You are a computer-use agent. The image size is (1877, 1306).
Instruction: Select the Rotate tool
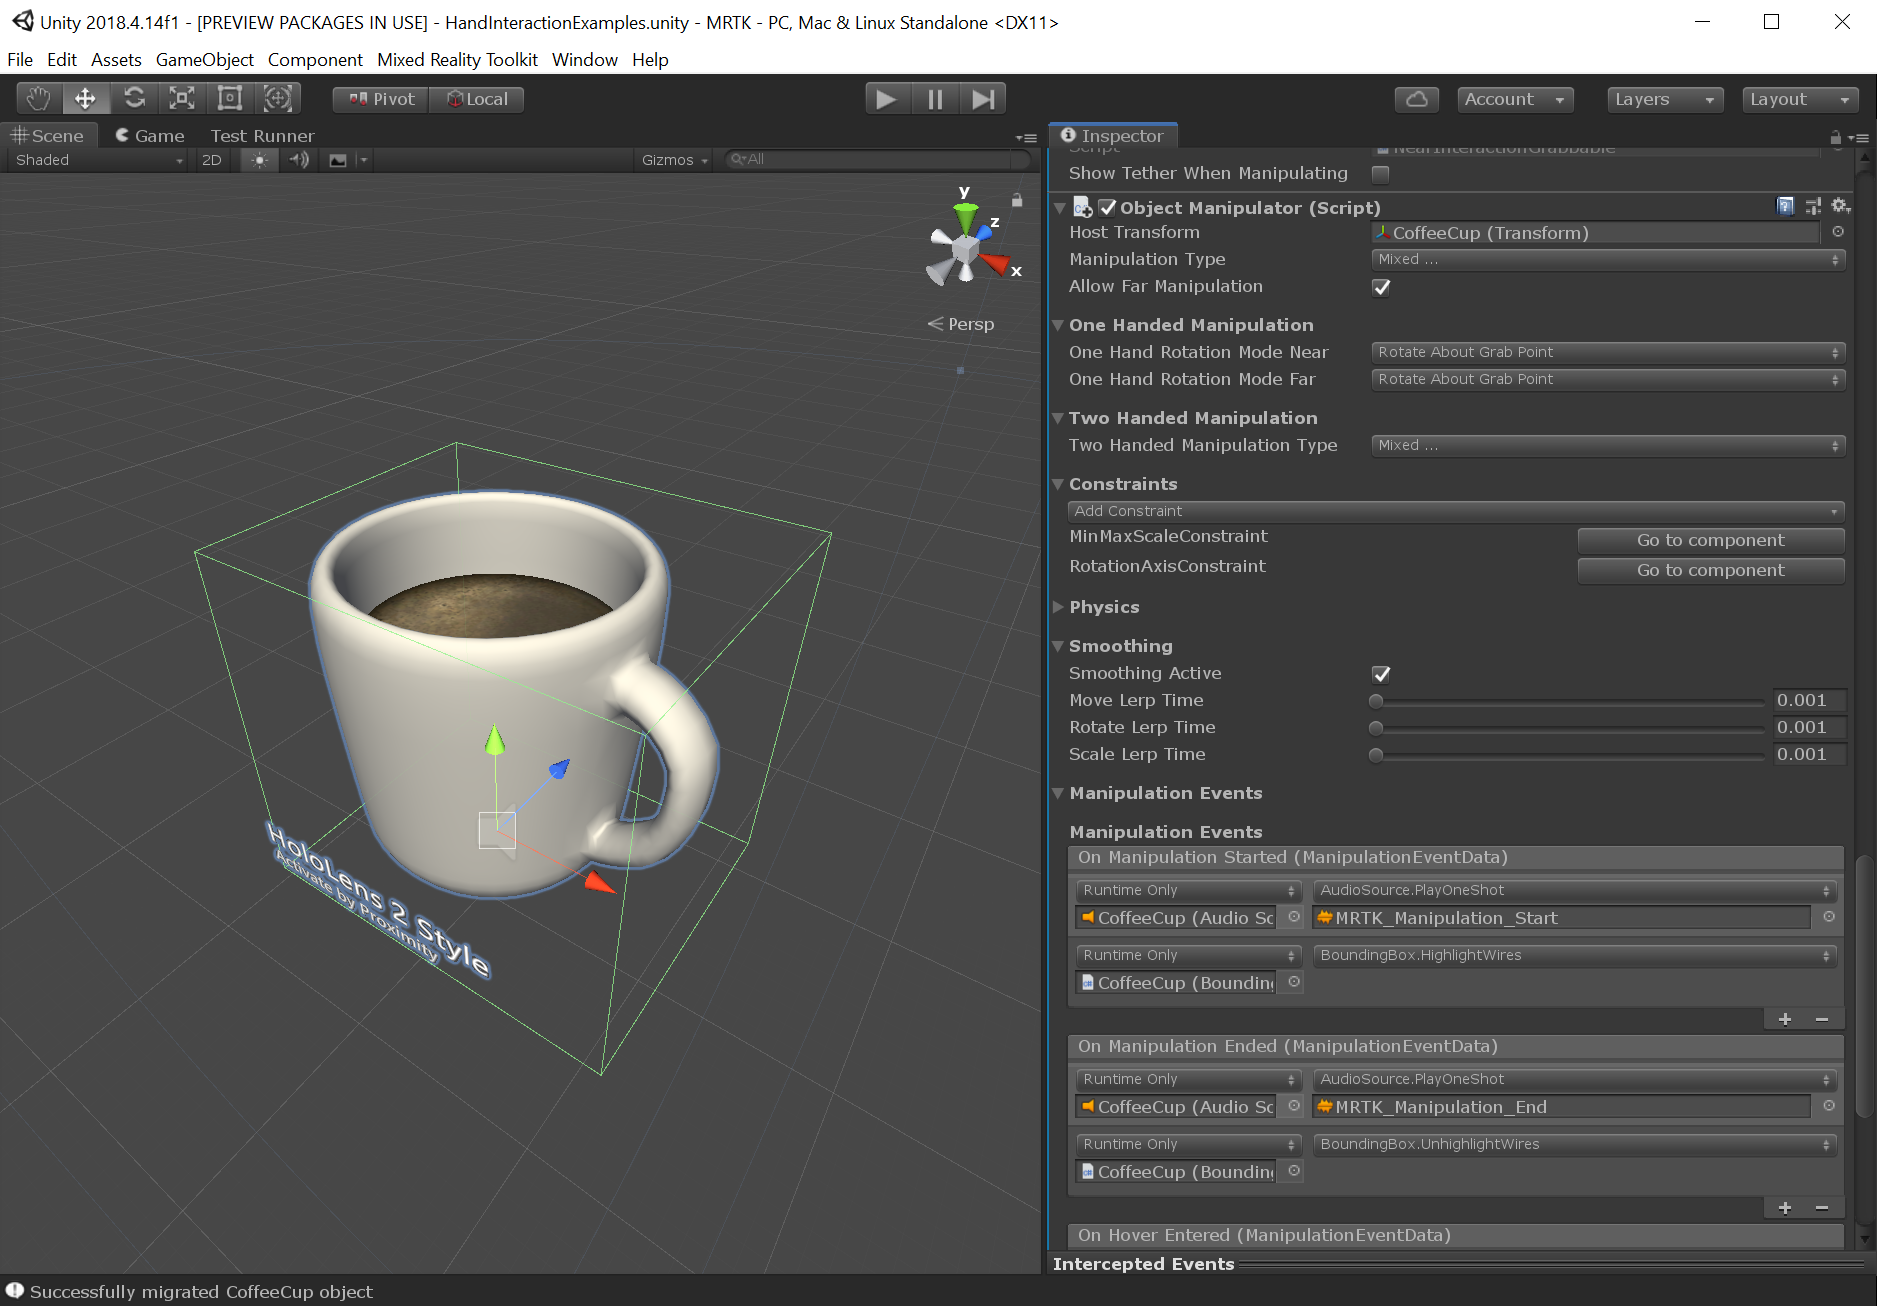[x=134, y=98]
